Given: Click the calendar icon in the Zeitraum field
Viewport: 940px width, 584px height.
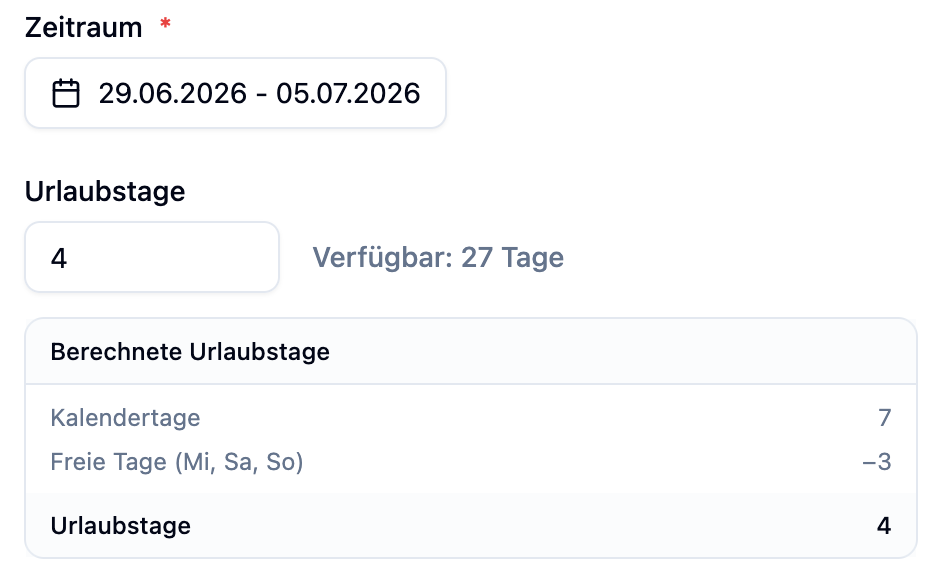Looking at the screenshot, I should [x=66, y=94].
